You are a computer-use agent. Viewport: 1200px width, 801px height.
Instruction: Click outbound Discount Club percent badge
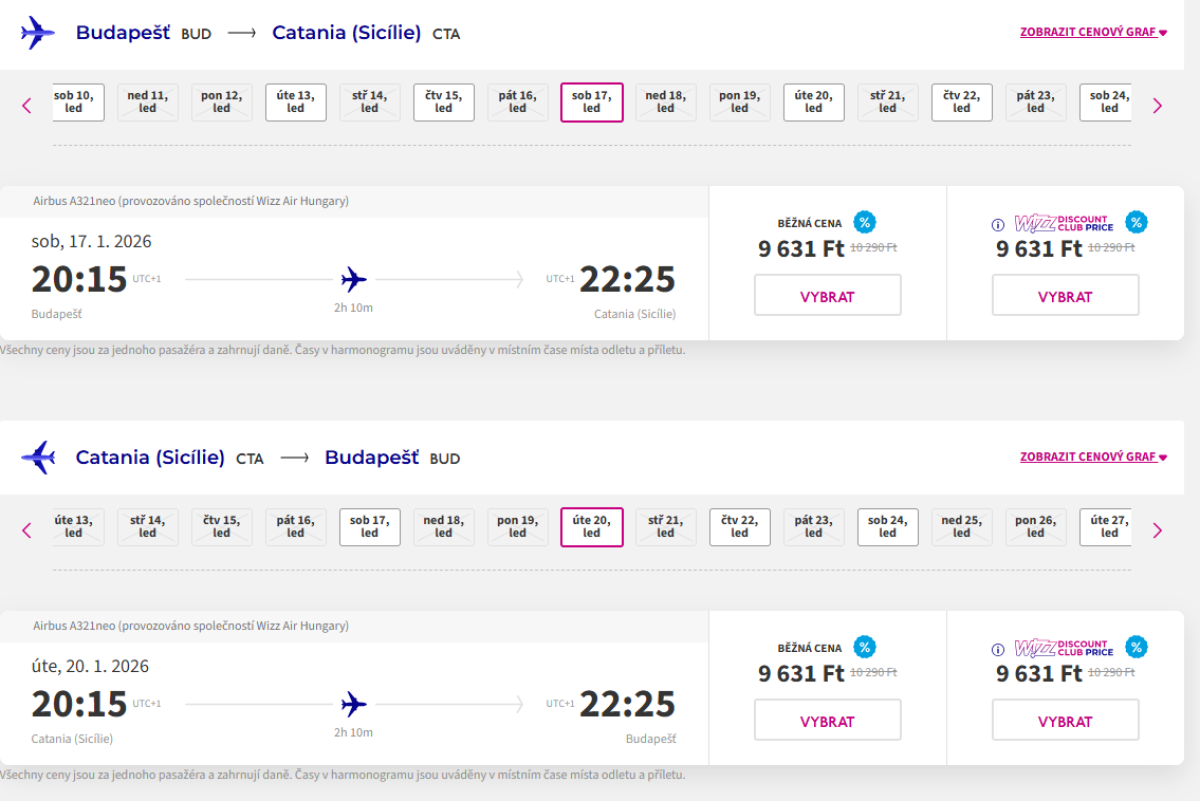click(x=1135, y=222)
